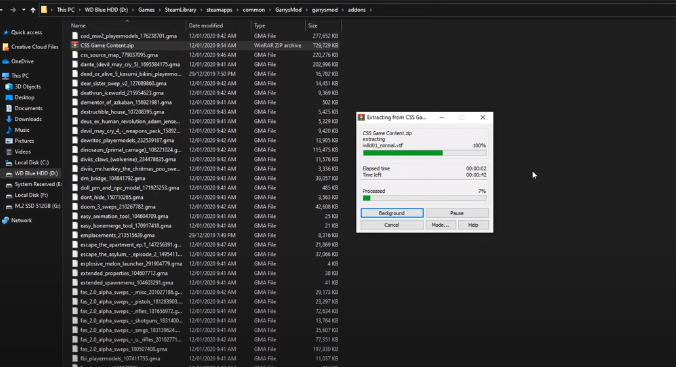Click the folder icon in the address bar

(x=44, y=9)
